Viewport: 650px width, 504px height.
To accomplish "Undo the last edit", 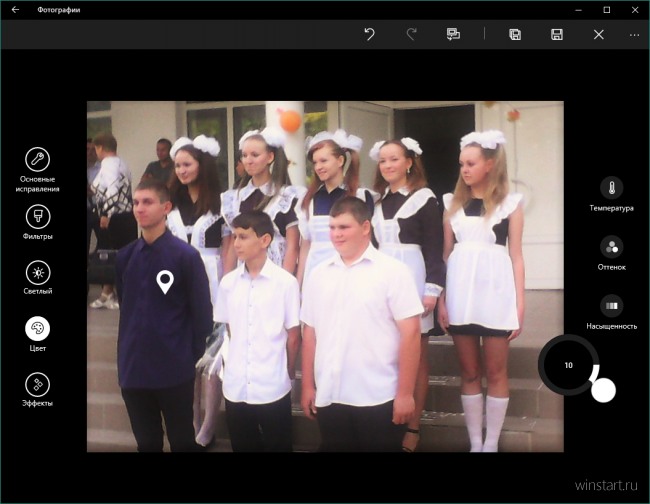I will 369,34.
